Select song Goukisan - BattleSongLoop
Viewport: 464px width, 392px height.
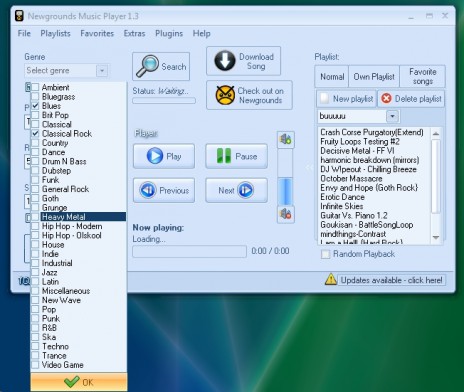pos(367,225)
